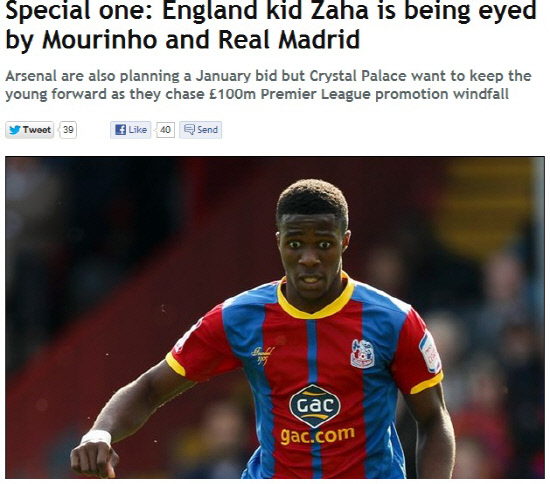Open the tweet count bubble showing 39

point(68,130)
